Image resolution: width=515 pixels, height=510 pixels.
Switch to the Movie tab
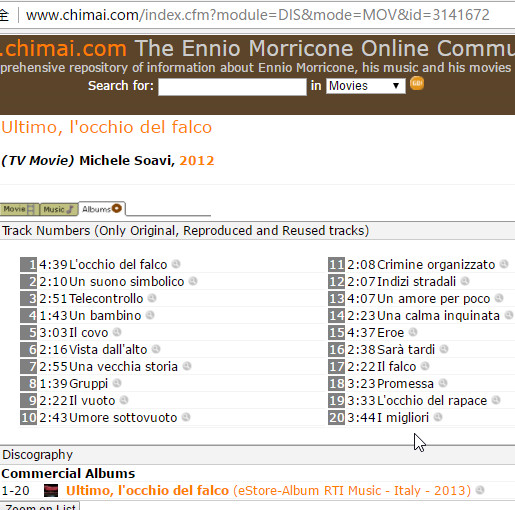(x=19, y=209)
